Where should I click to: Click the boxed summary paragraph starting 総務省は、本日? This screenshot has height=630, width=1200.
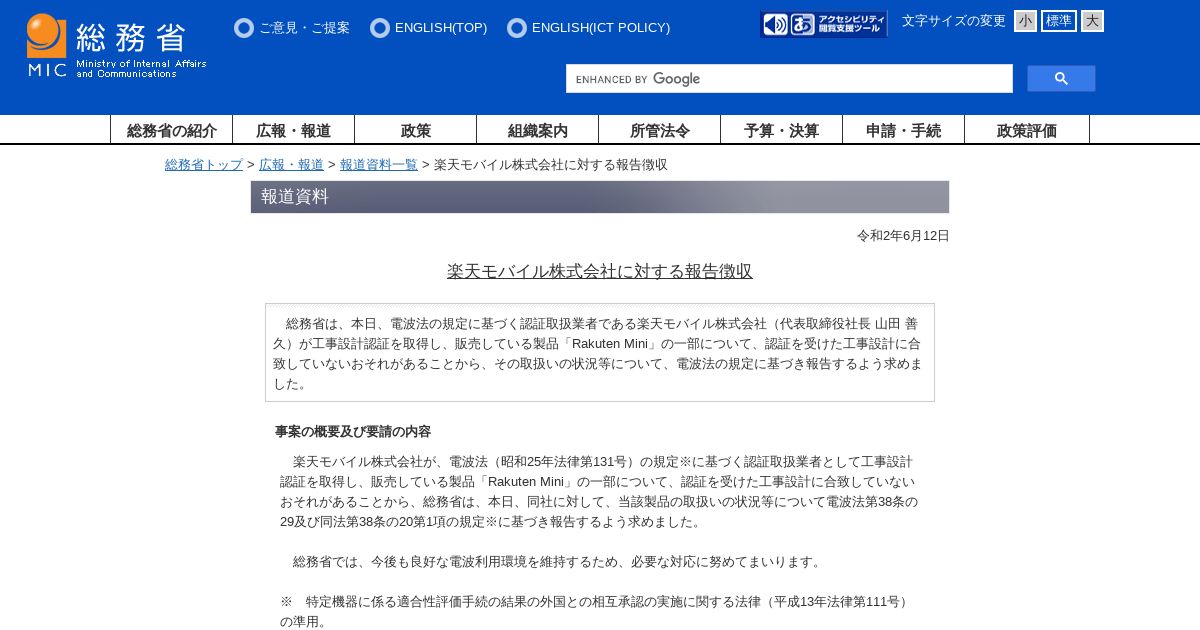click(600, 353)
